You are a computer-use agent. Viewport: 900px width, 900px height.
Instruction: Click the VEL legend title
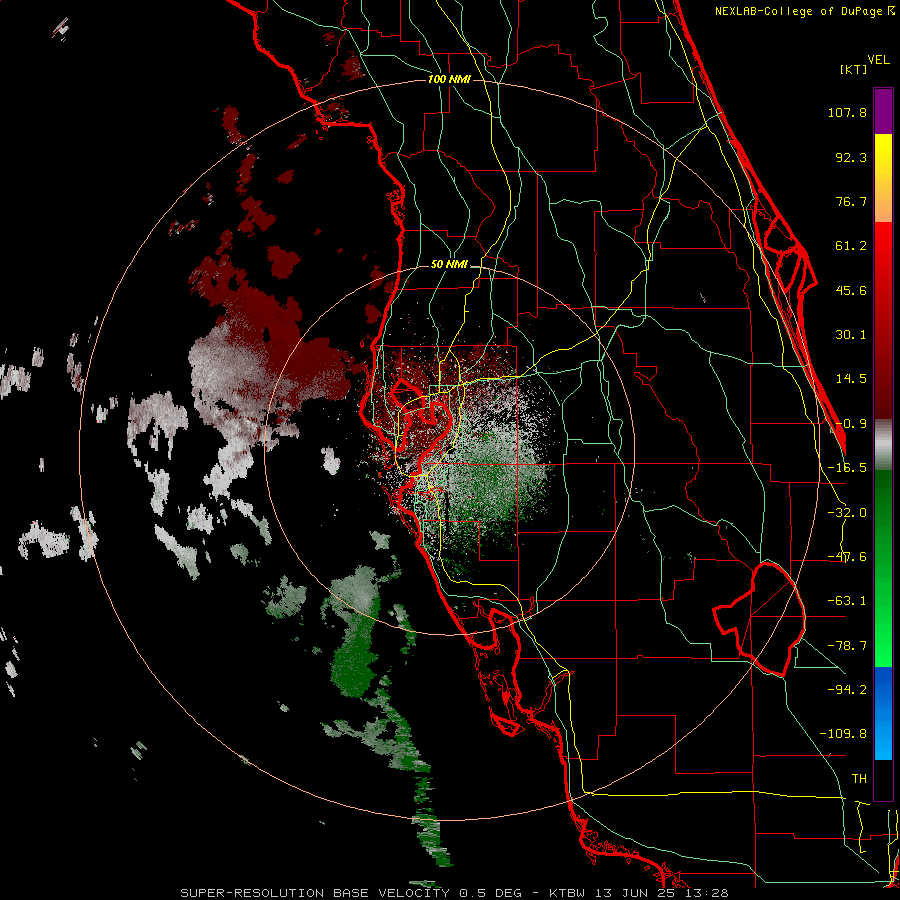click(878, 60)
